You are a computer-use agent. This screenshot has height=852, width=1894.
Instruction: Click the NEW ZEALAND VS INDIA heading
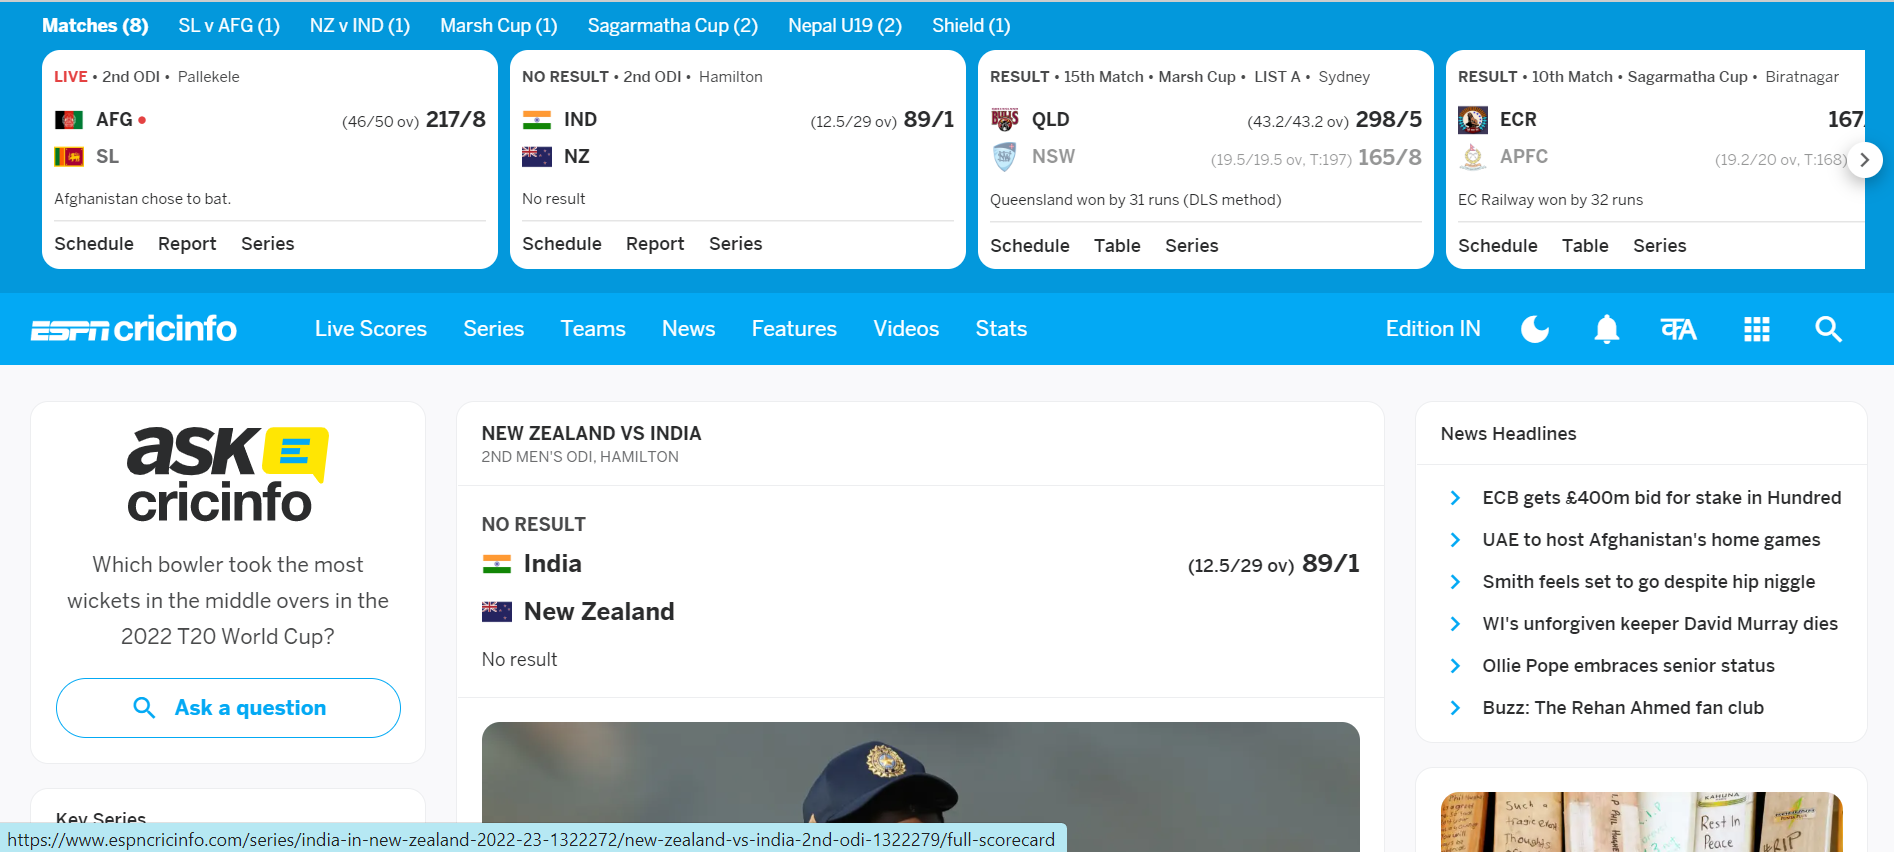(591, 434)
